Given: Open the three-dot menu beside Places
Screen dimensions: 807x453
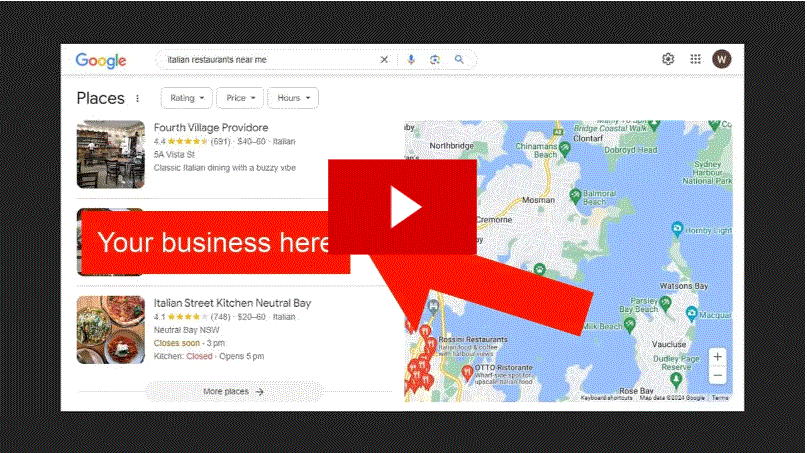Looking at the screenshot, I should pyautogui.click(x=137, y=98).
